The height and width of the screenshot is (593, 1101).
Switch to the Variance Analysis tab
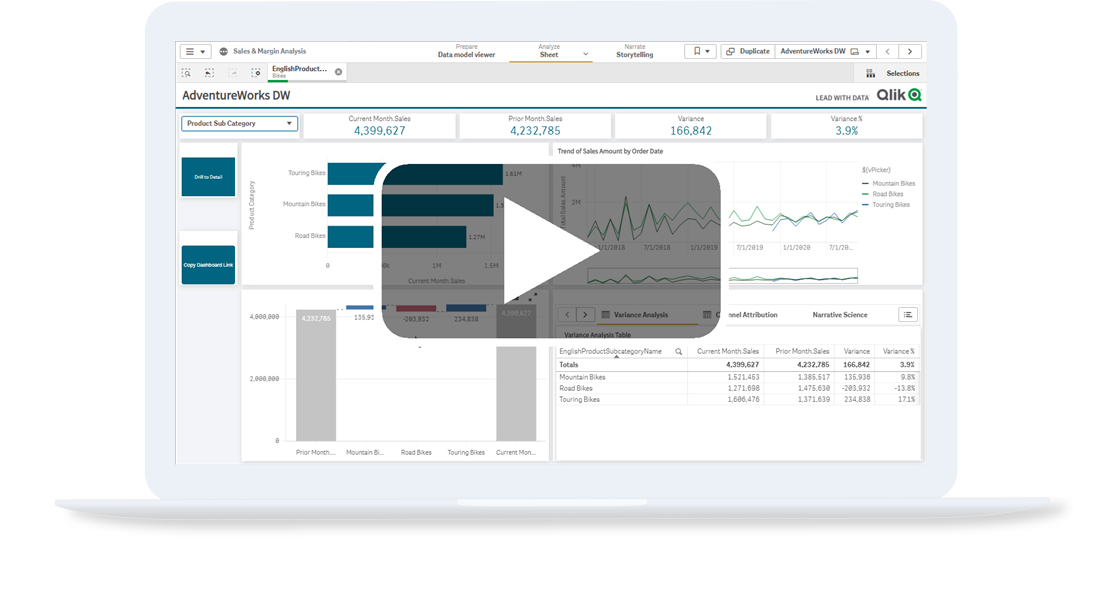point(640,315)
